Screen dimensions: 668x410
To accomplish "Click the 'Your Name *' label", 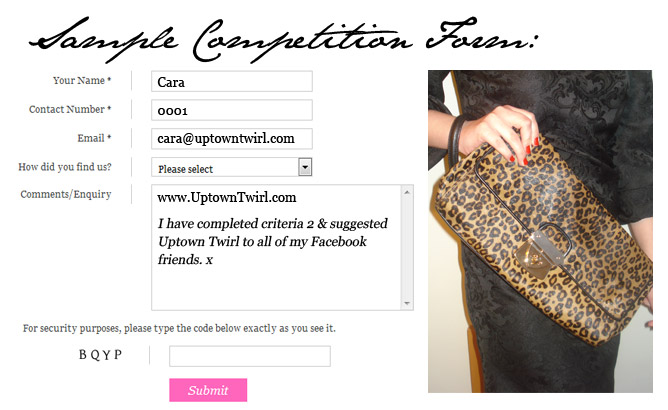I will (82, 81).
